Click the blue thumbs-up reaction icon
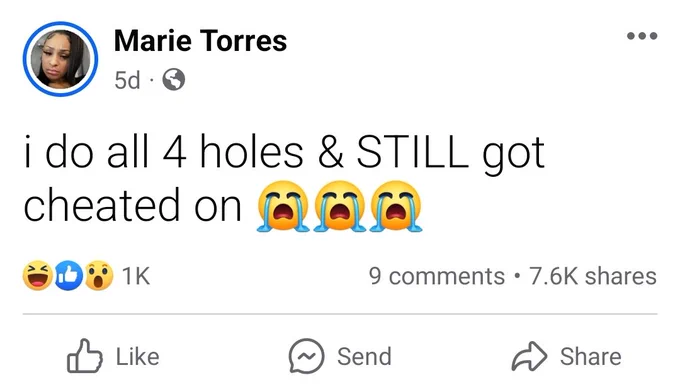Viewport: 680px width, 392px height. (x=69, y=275)
